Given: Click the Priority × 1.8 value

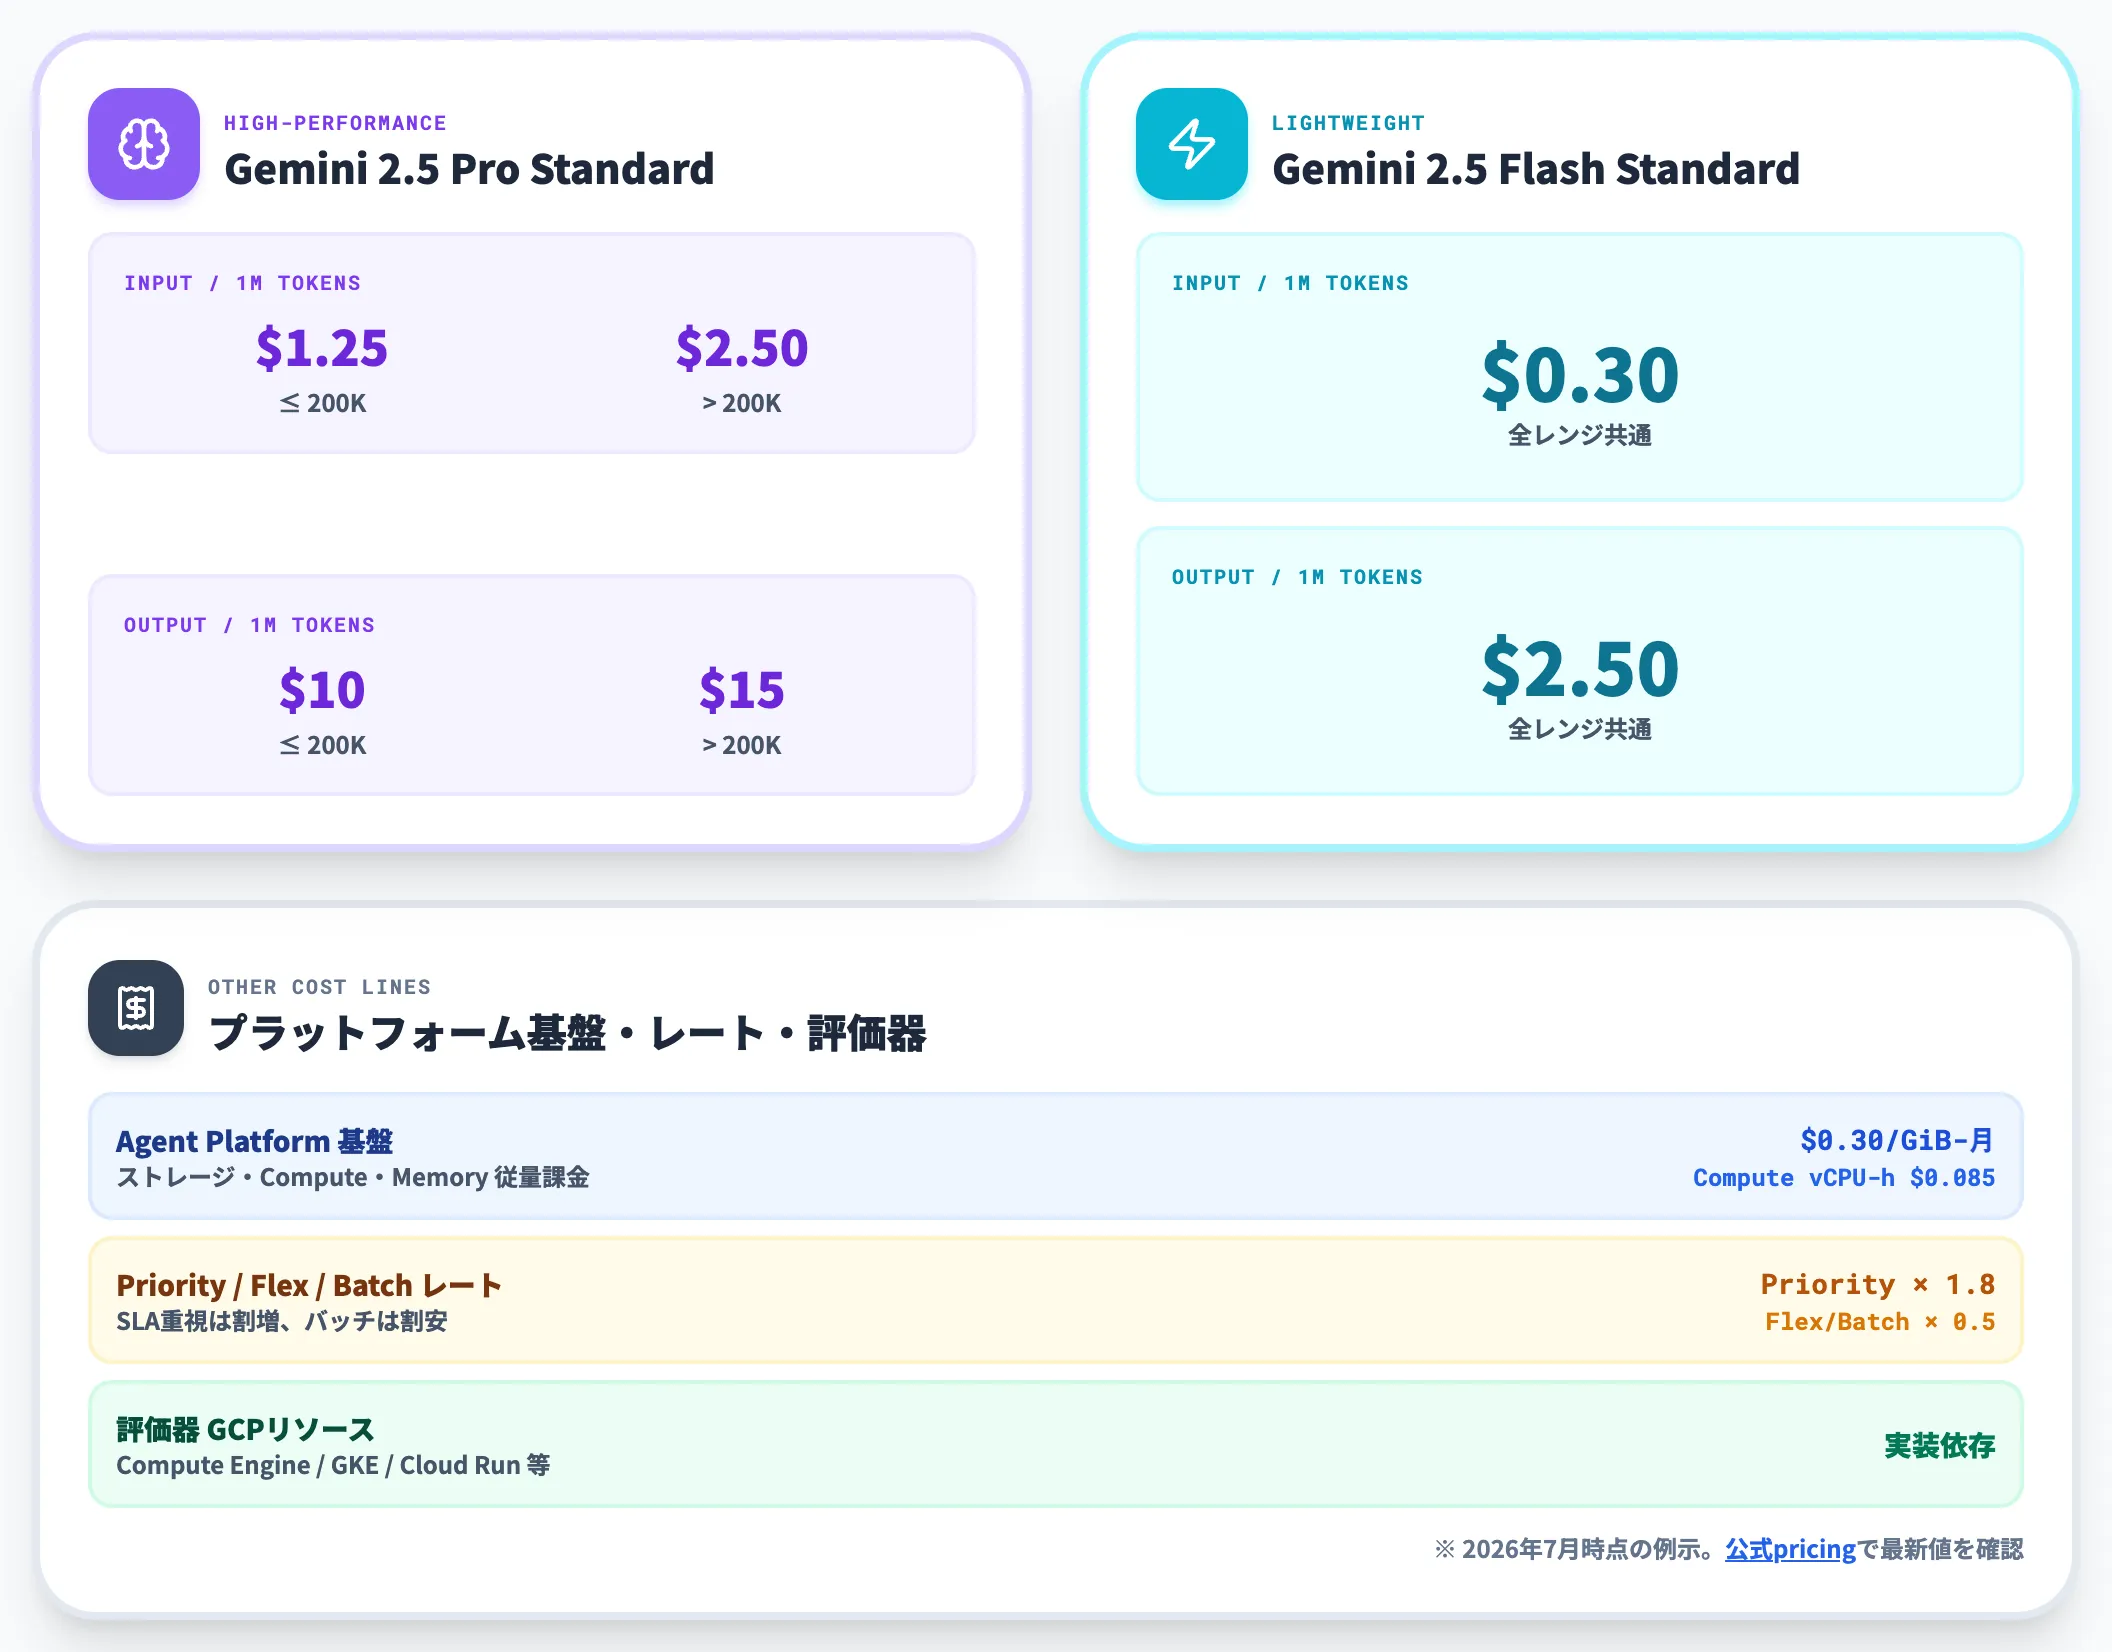Looking at the screenshot, I should point(1878,1284).
